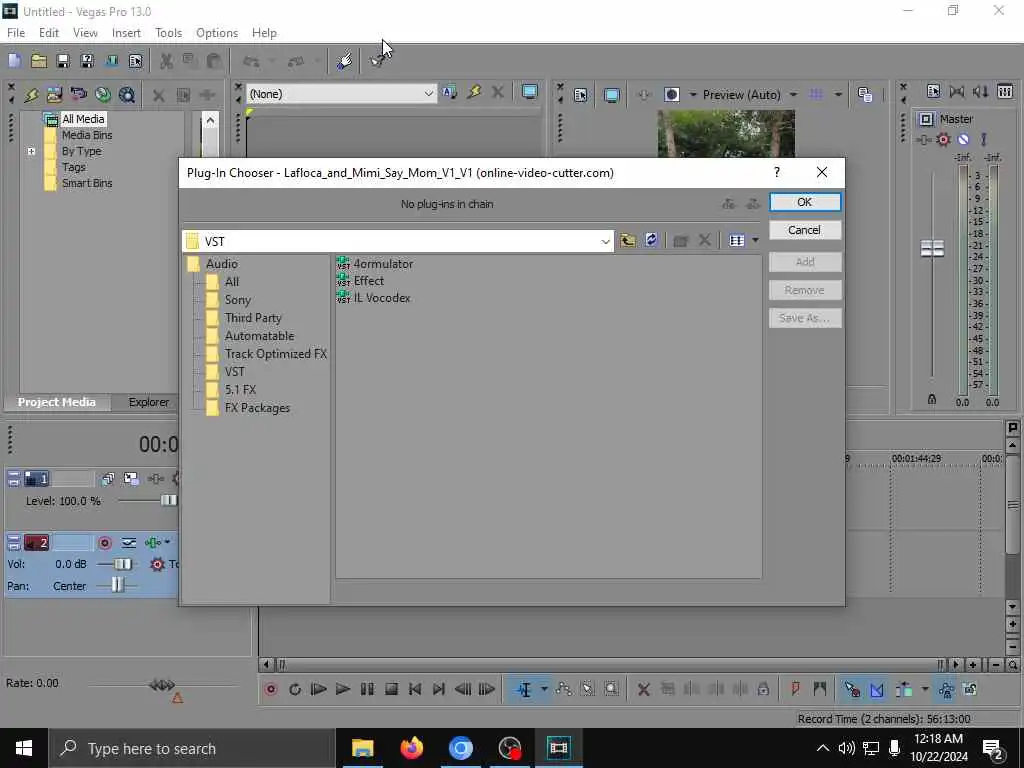Screen dimensions: 1024x768
Task: Open the (None) dropdown in Trimmer
Action: point(428,94)
